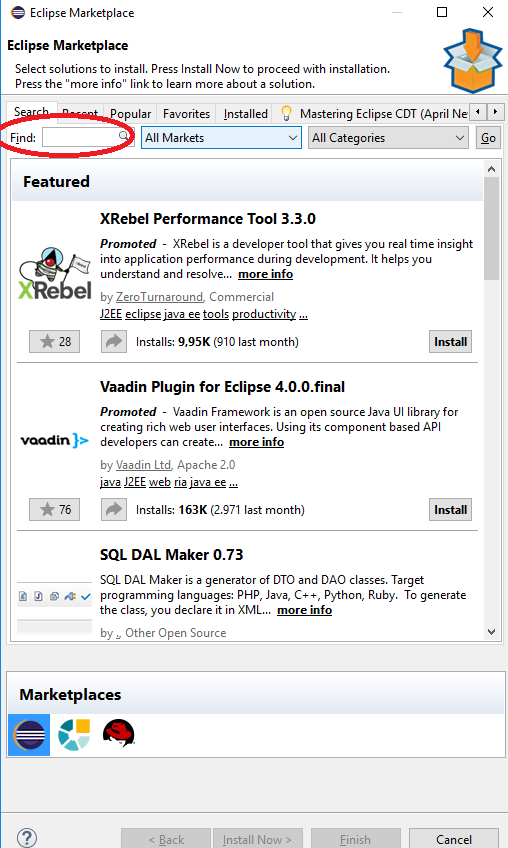Go to the Favorites tab
The image size is (508, 848).
point(186,114)
